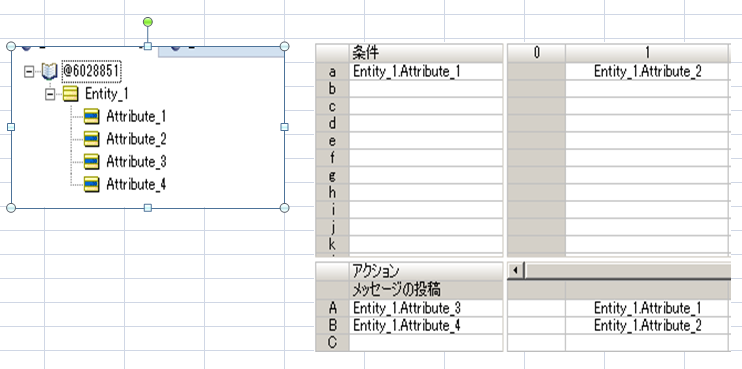The height and width of the screenshot is (369, 742).
Task: Click the green rotation handle above the image
Action: (148, 22)
